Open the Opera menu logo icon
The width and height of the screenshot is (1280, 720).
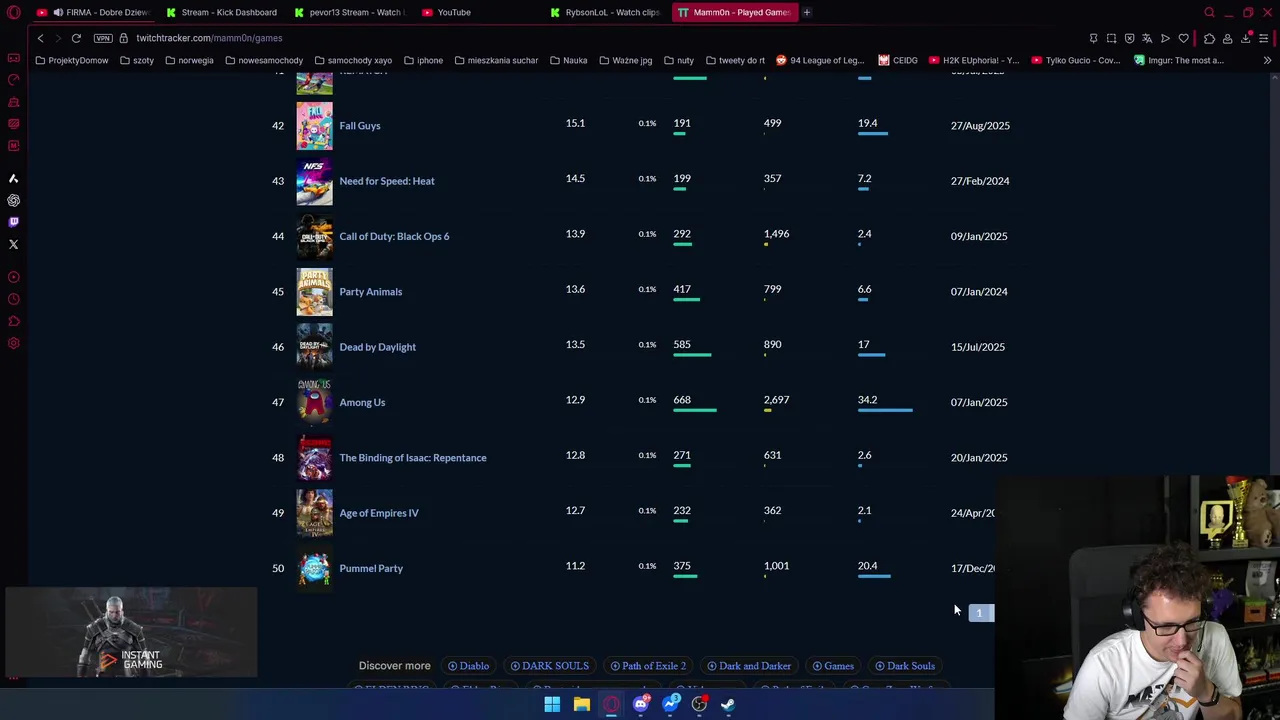[x=14, y=12]
